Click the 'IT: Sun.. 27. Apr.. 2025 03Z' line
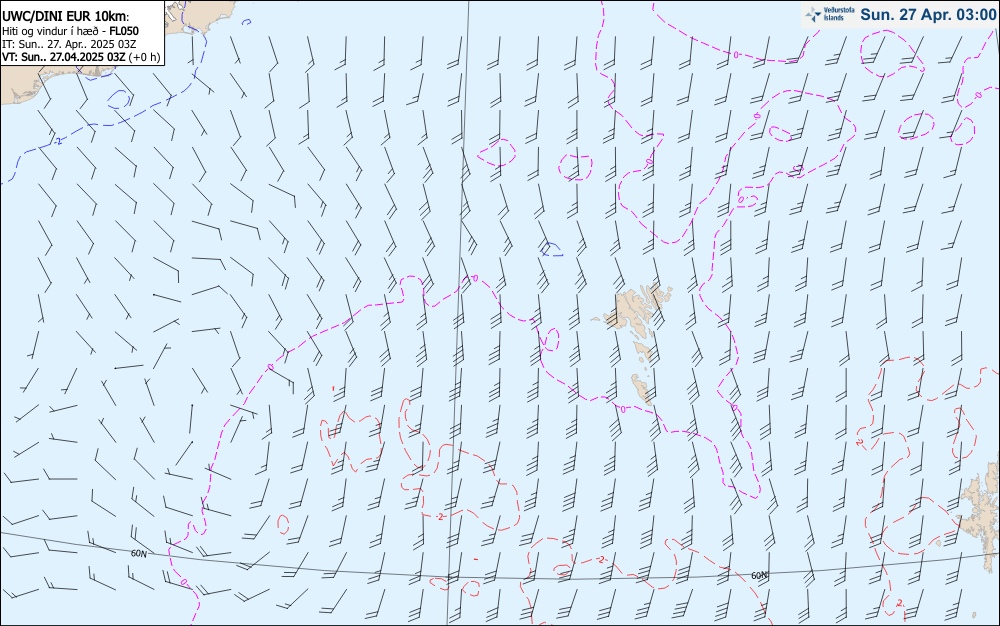The height and width of the screenshot is (626, 1000). pyautogui.click(x=69, y=44)
